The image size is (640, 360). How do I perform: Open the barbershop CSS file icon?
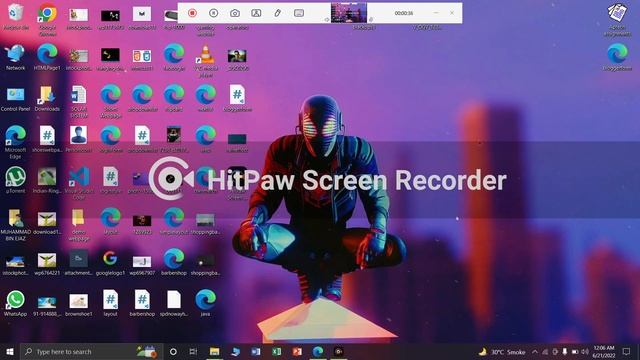coord(142,303)
